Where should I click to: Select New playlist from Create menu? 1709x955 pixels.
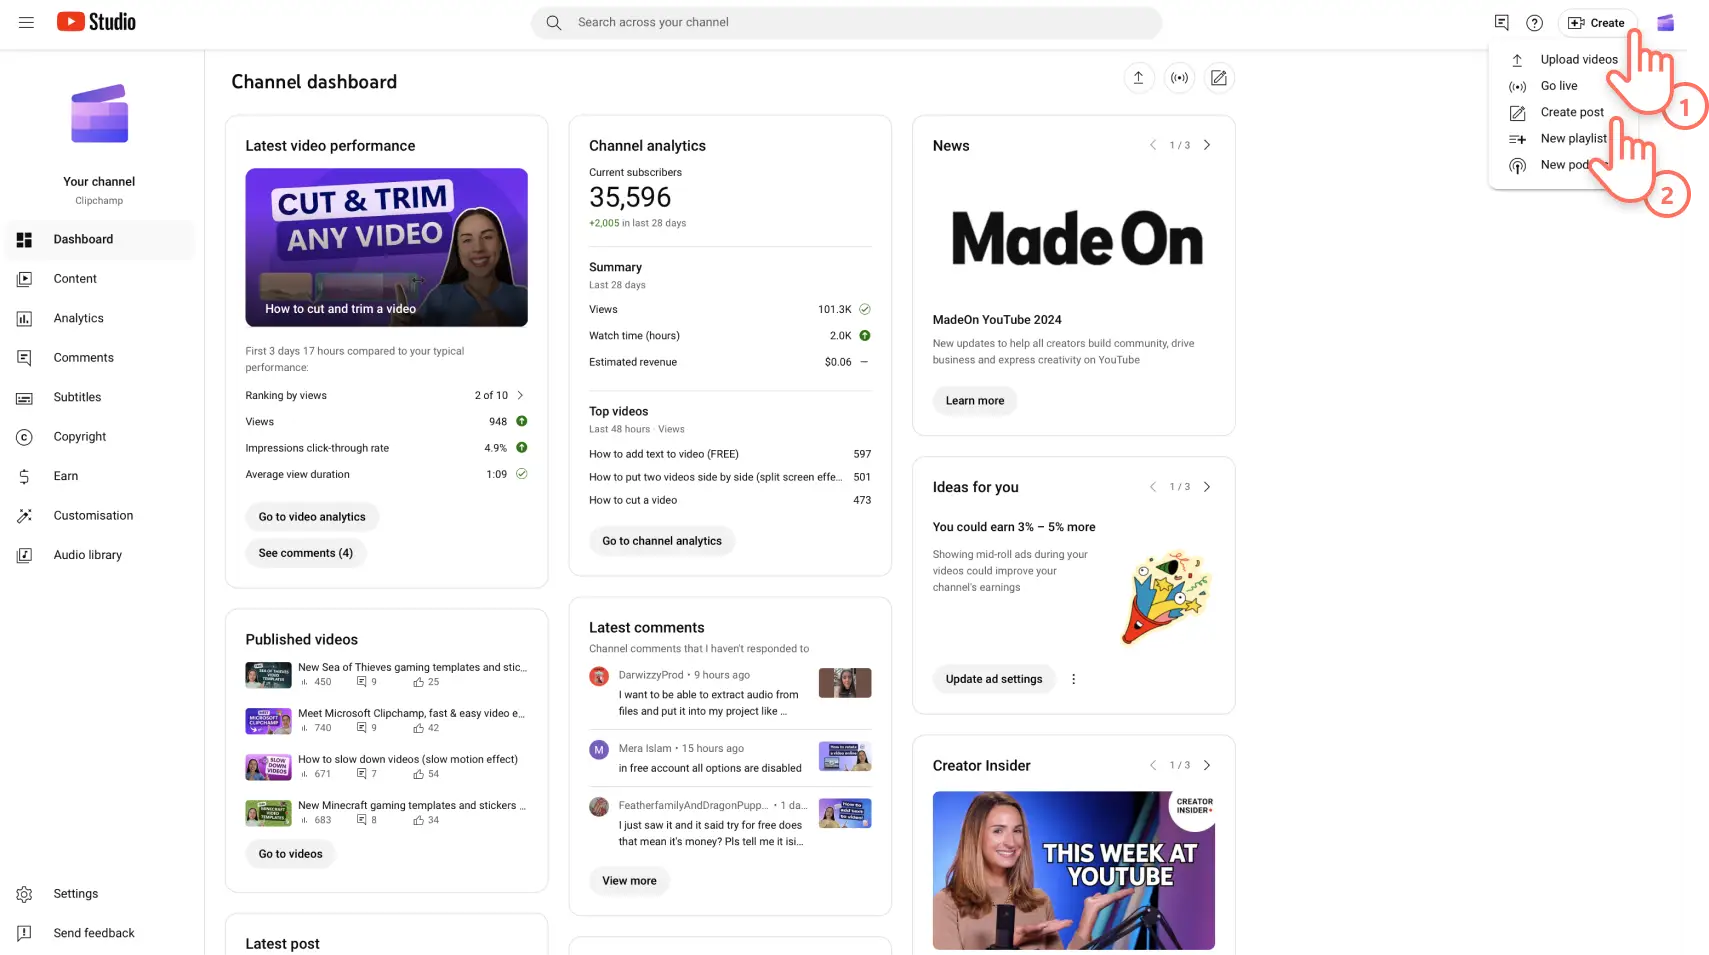pyautogui.click(x=1573, y=138)
